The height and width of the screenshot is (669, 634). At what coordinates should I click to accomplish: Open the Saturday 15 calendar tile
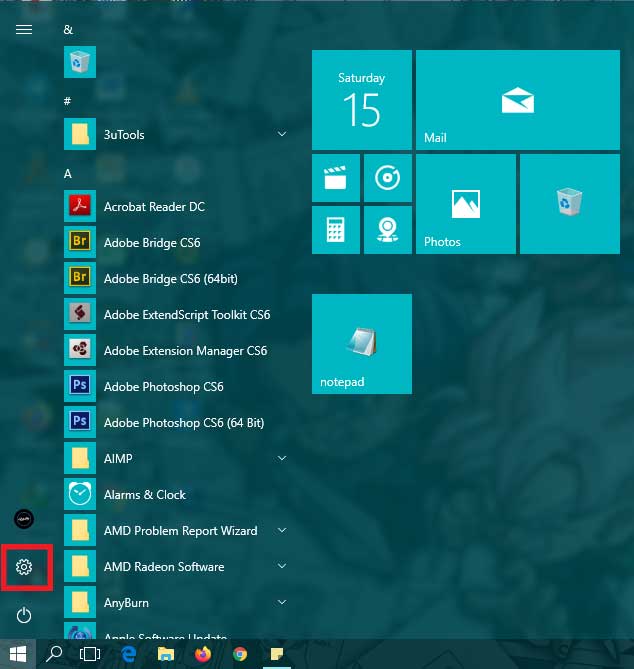click(x=362, y=100)
